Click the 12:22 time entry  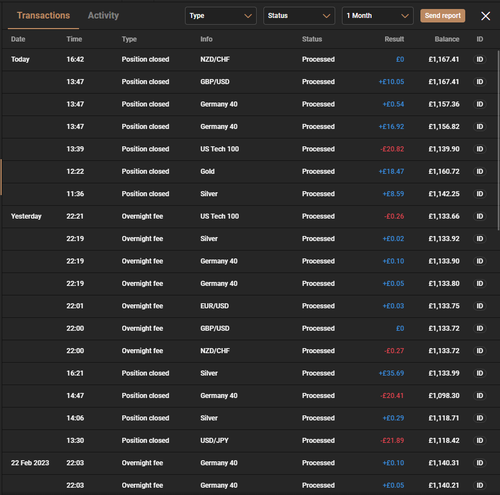(x=75, y=171)
